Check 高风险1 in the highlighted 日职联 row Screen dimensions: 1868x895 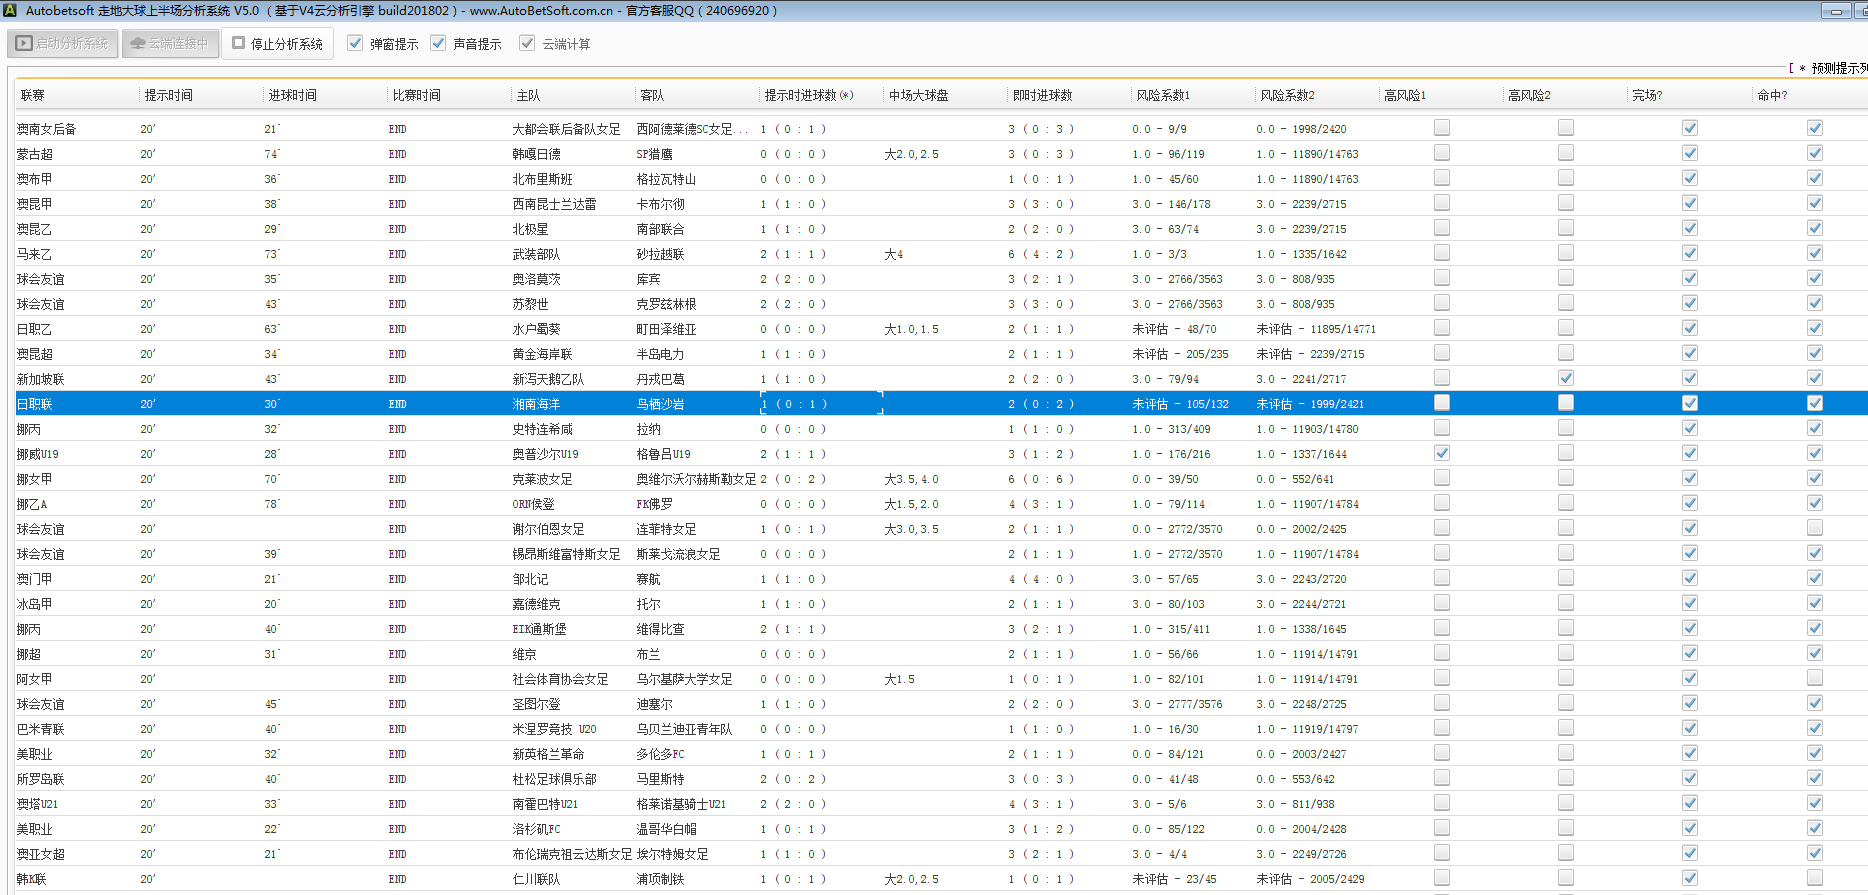tap(1442, 403)
